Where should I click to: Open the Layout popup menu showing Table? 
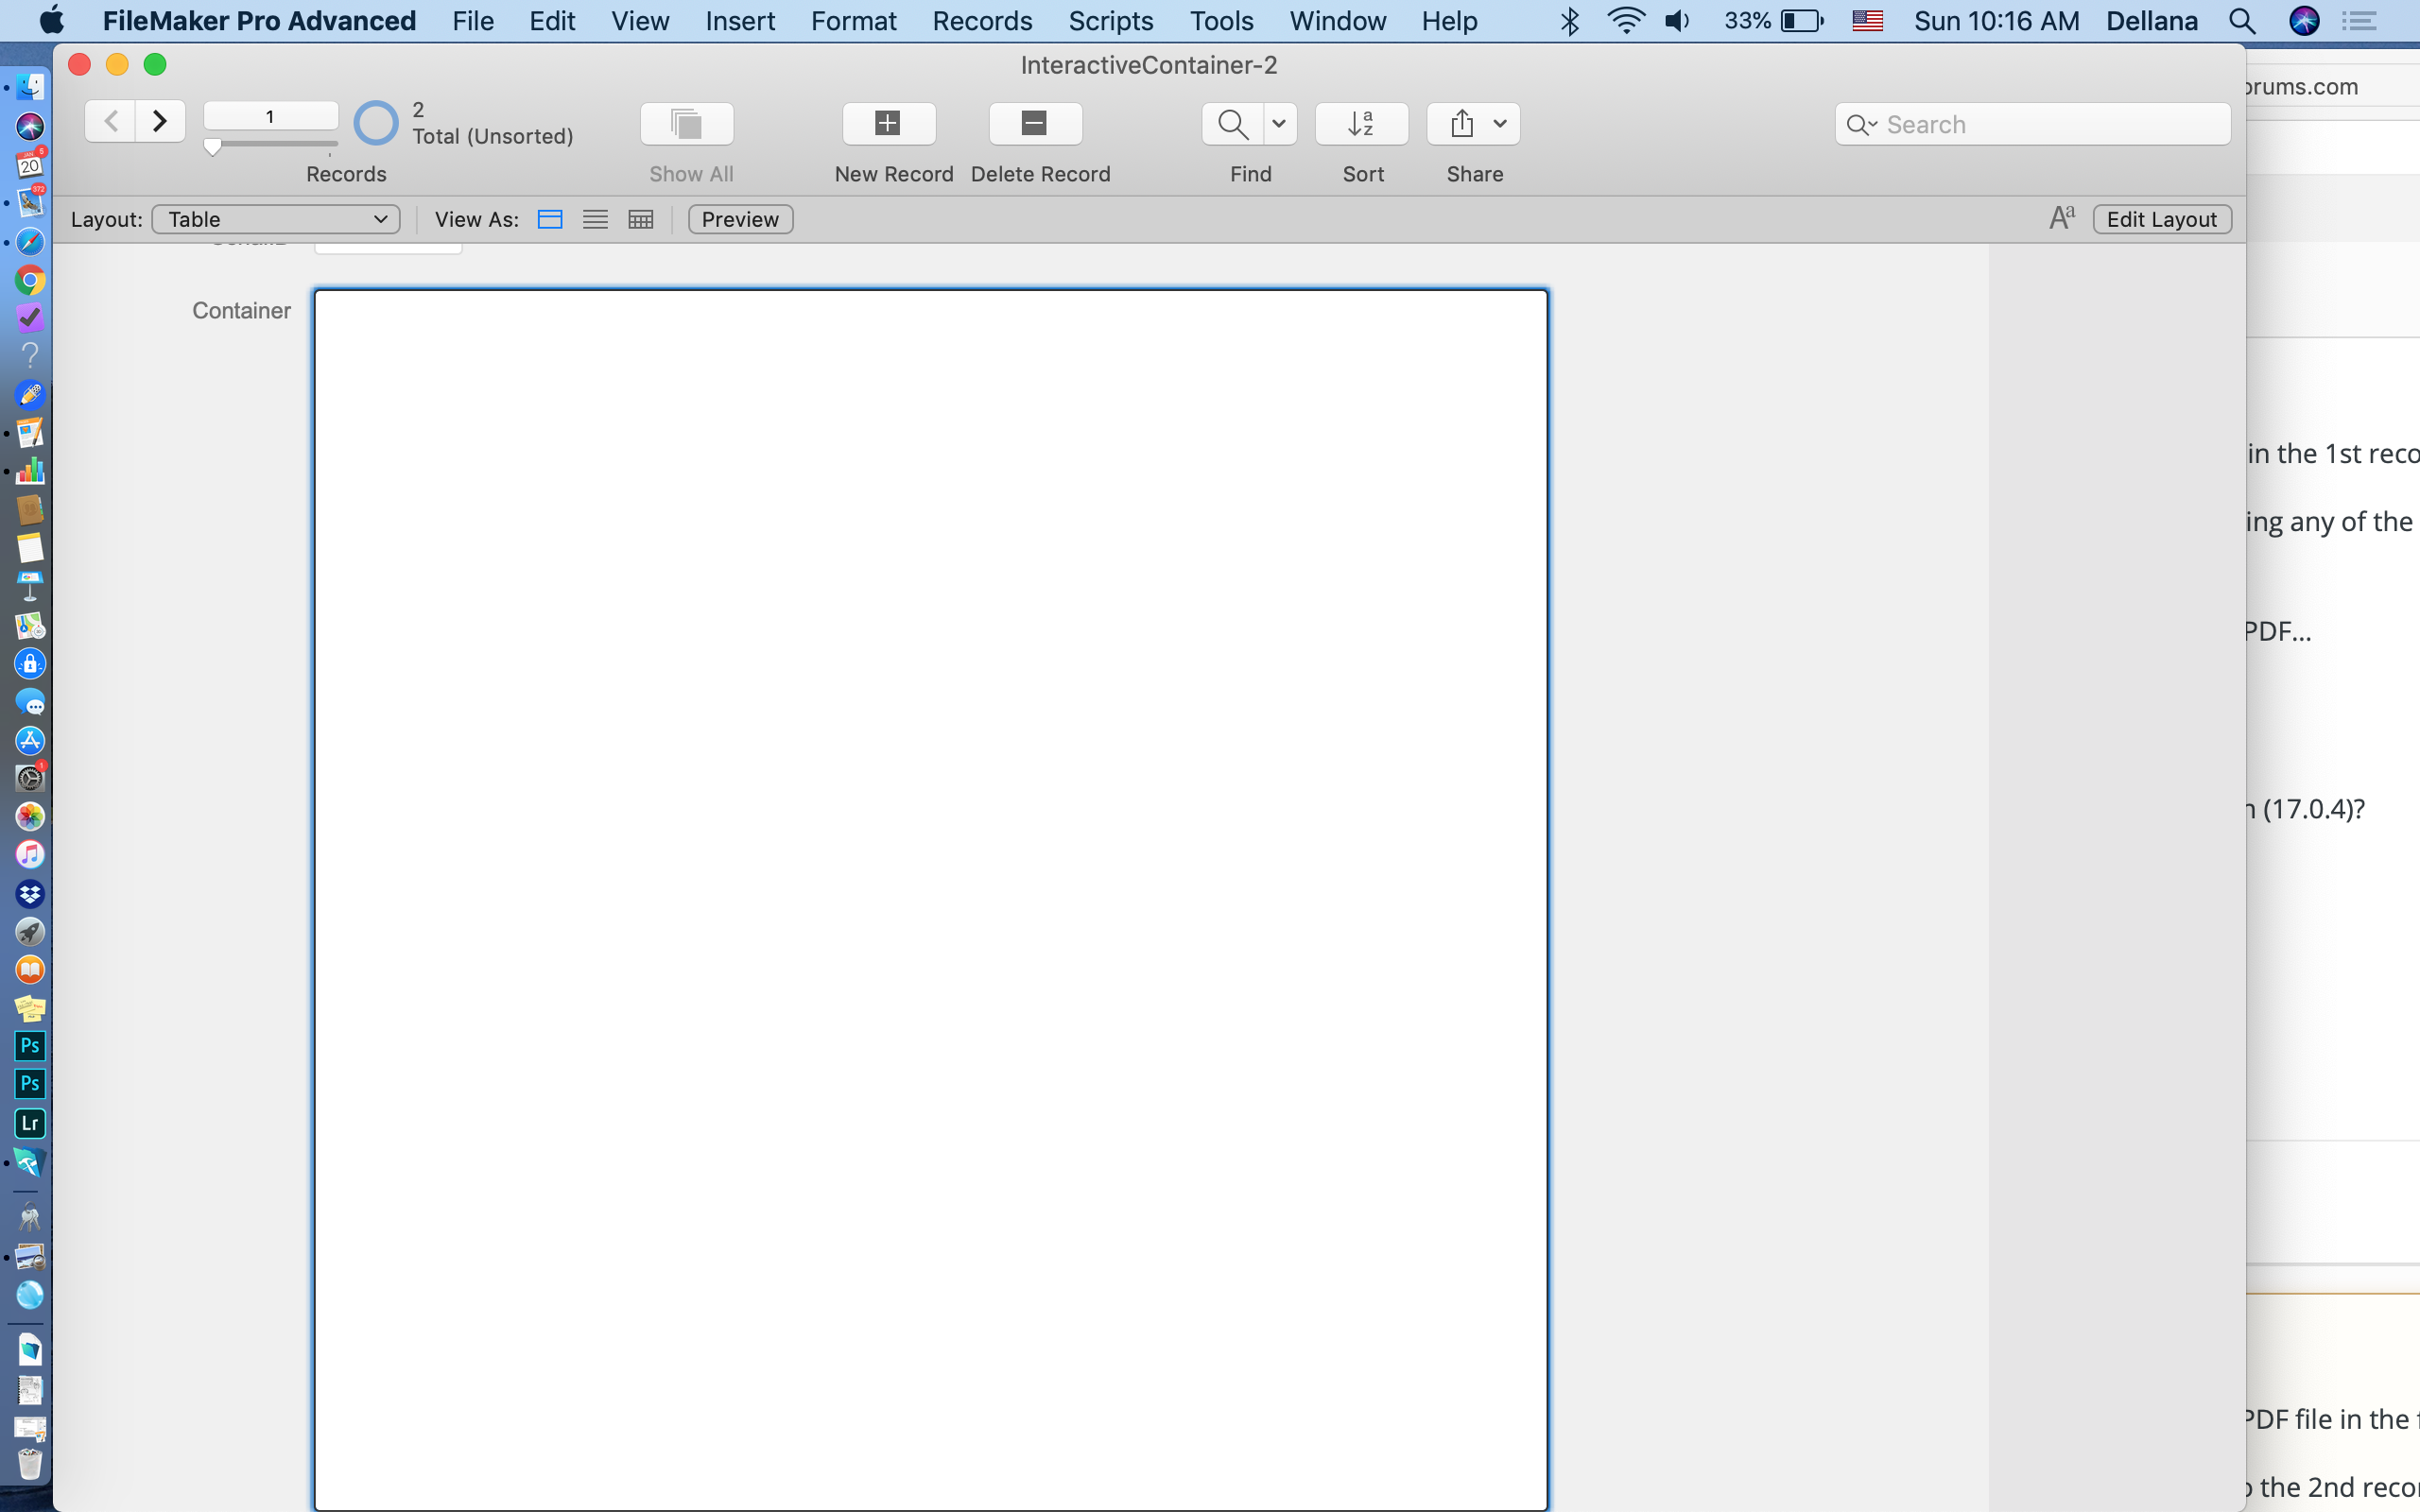coord(276,219)
